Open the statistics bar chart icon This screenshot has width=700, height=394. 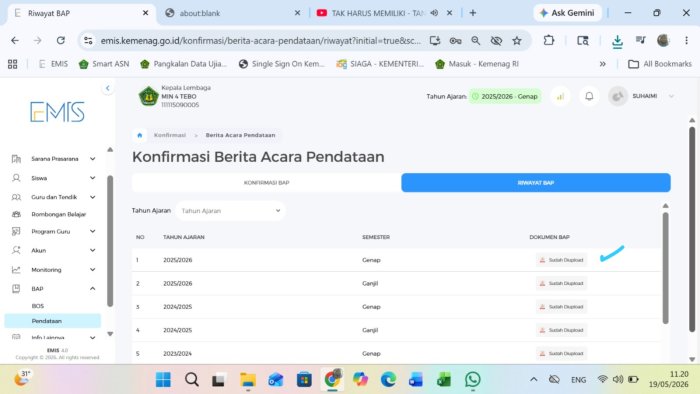[x=560, y=96]
